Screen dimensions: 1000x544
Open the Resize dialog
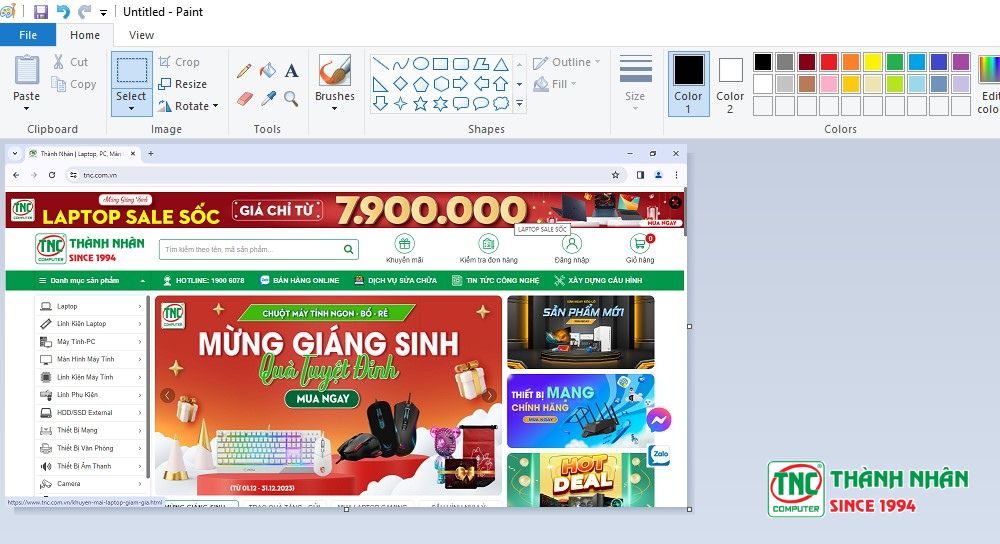coord(182,84)
